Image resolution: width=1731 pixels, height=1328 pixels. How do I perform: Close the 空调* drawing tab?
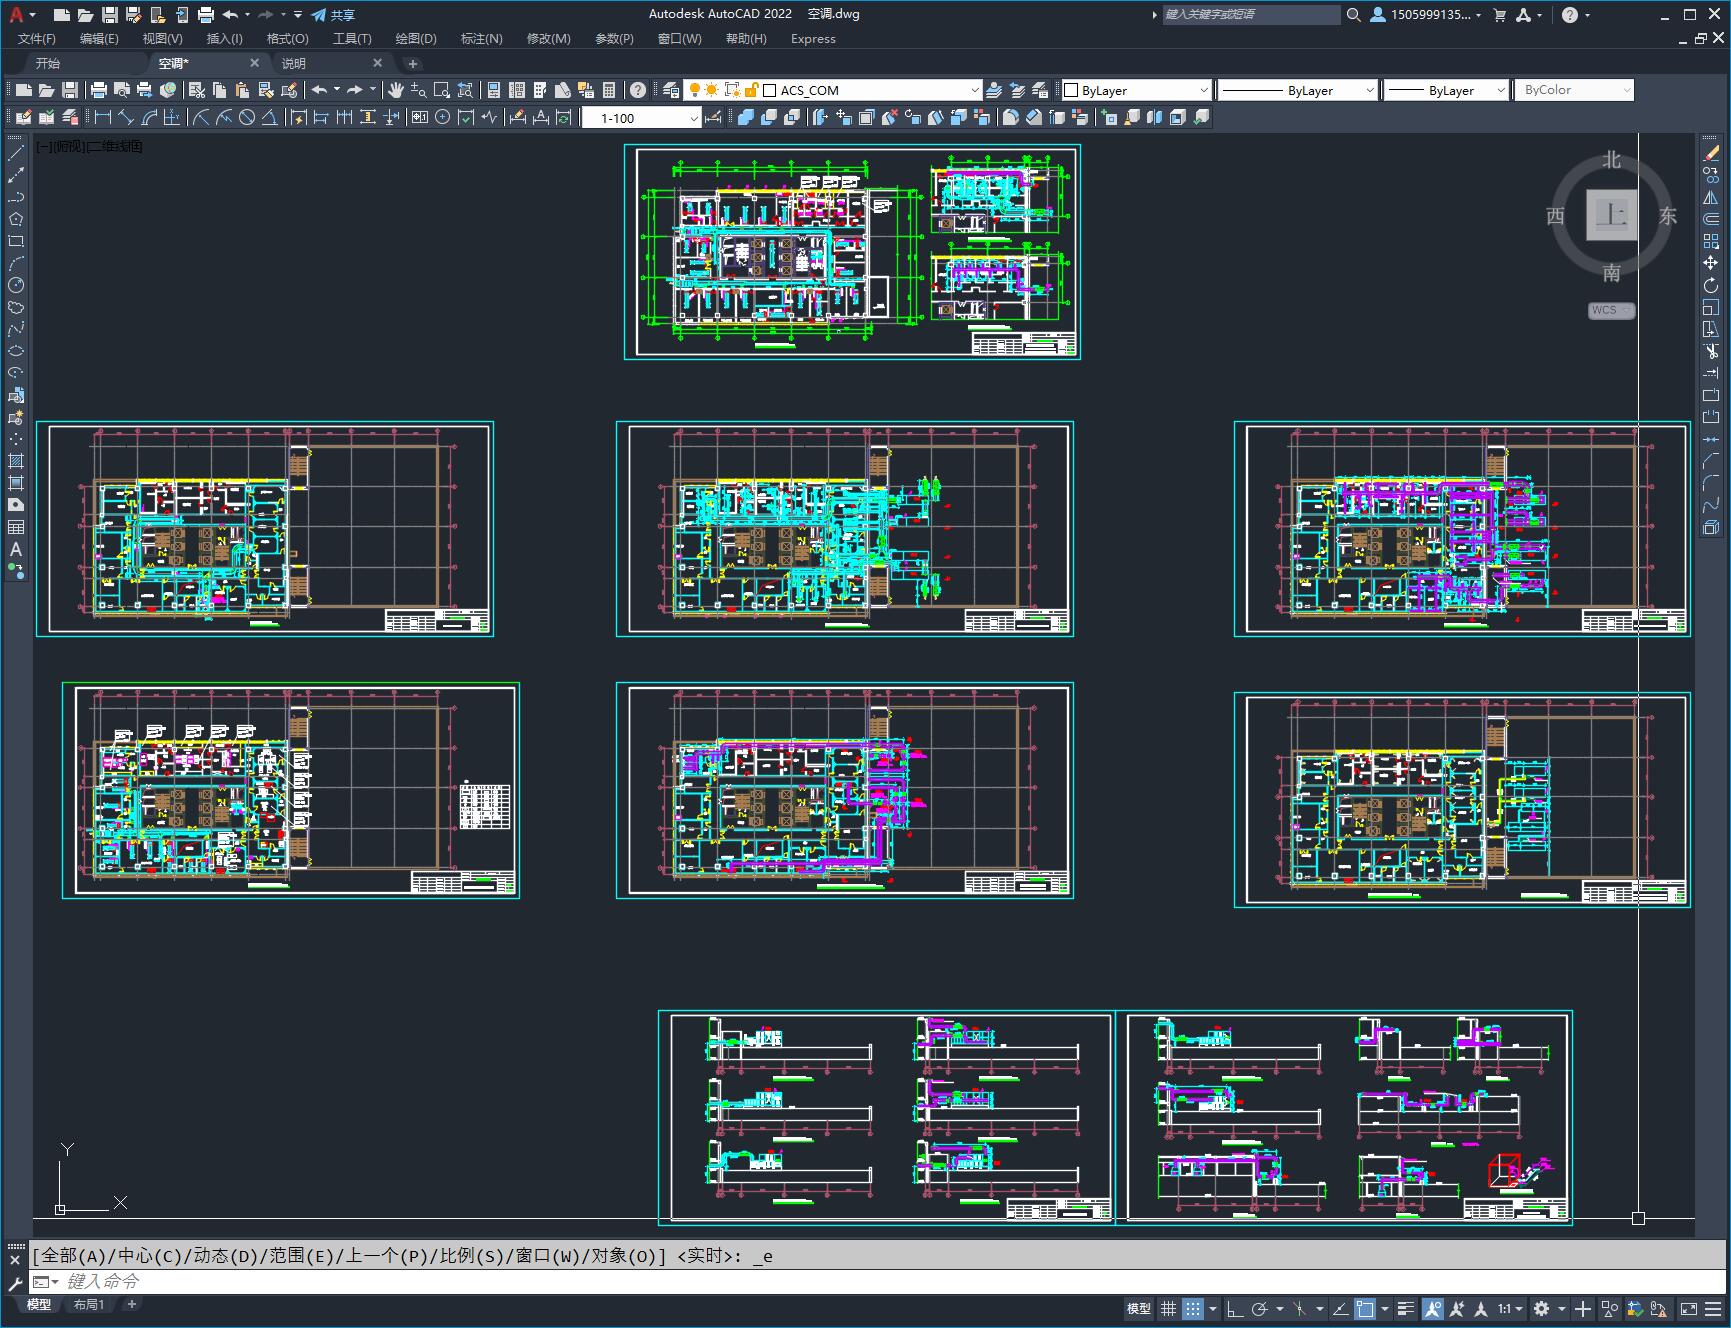pyautogui.click(x=254, y=63)
